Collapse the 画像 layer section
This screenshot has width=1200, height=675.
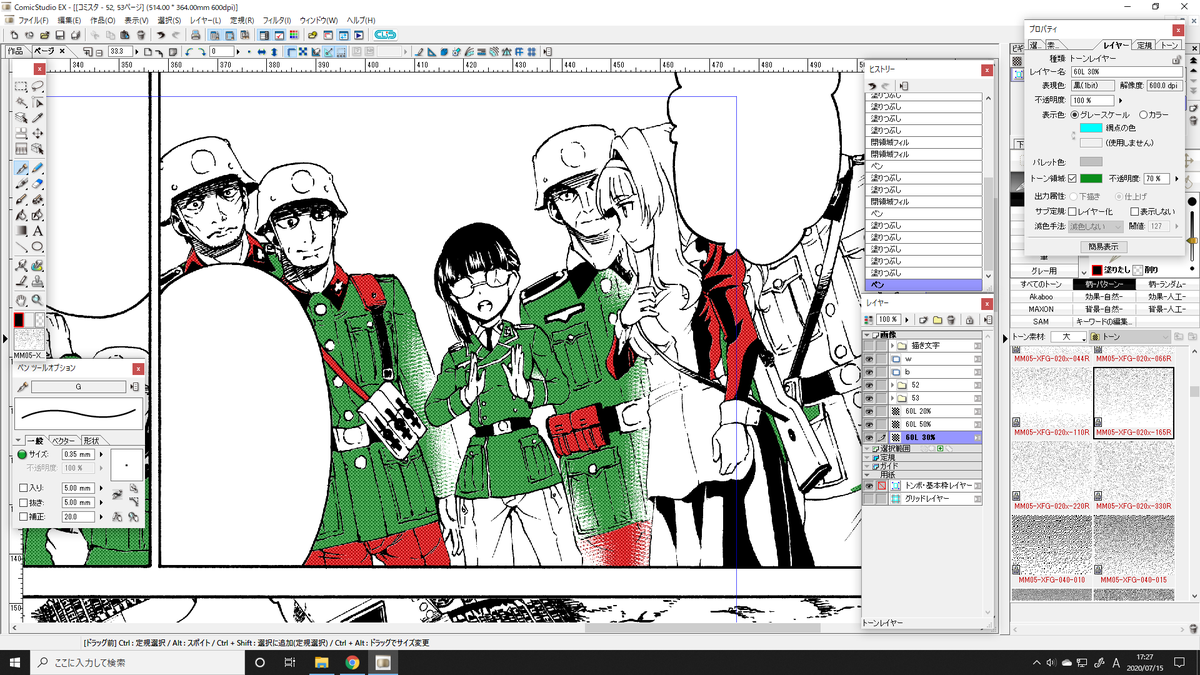click(868, 334)
